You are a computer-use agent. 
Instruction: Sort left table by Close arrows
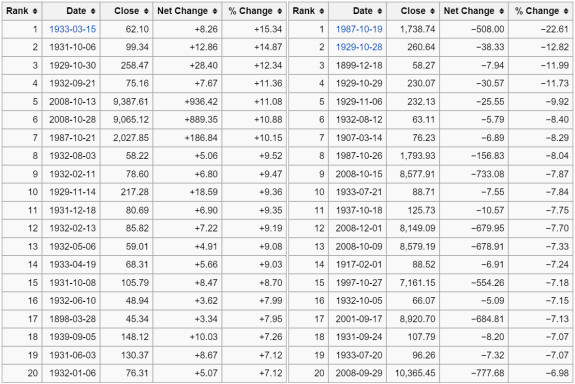(146, 11)
